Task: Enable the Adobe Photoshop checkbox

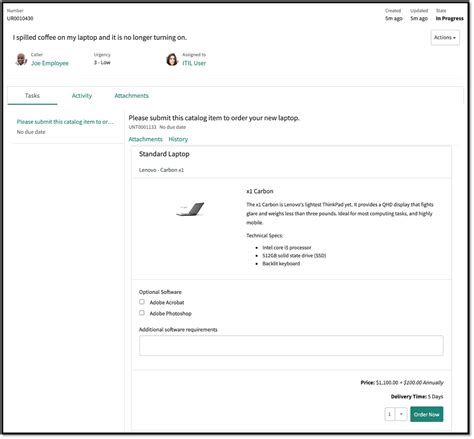Action: [142, 313]
